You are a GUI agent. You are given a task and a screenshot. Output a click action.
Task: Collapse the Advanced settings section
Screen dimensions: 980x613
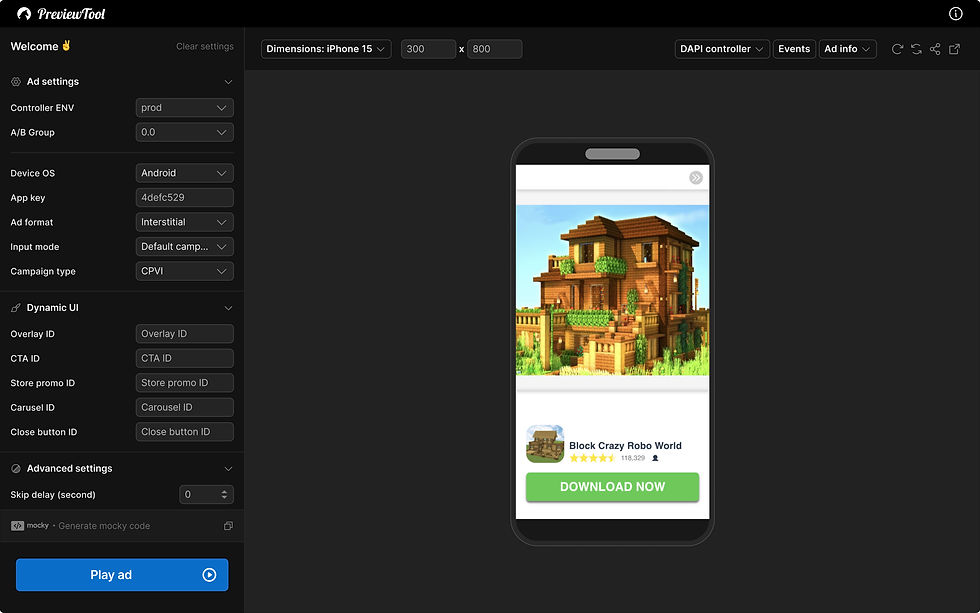pyautogui.click(x=228, y=469)
